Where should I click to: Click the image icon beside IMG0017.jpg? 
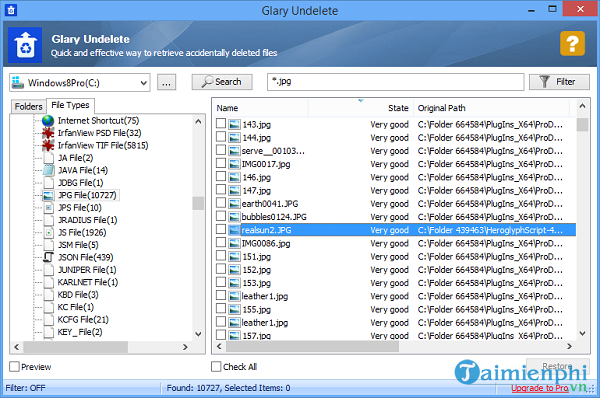234,164
